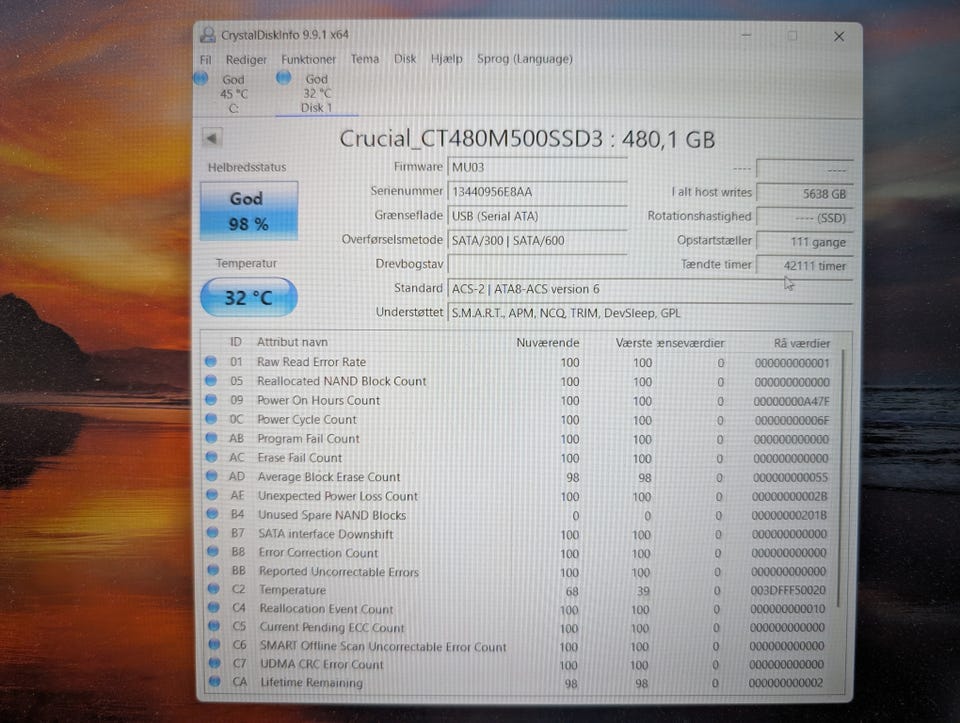Click the status dot for Program Fail Count
This screenshot has width=960, height=723.
pos(212,438)
